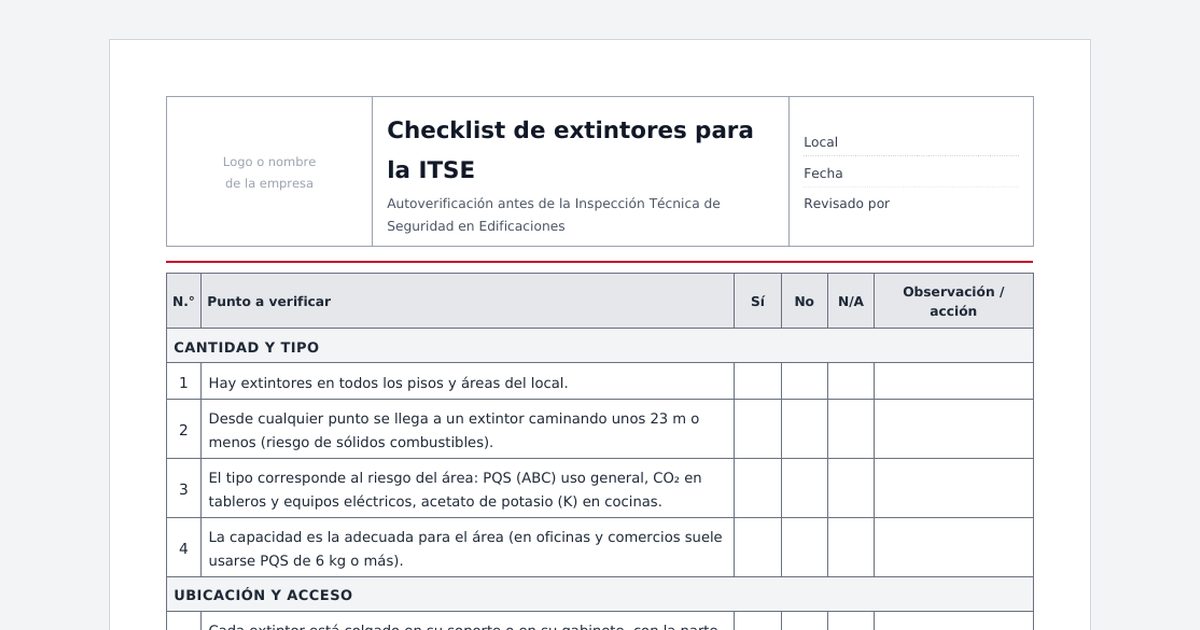The width and height of the screenshot is (1200, 630).
Task: Click row number 1 cell
Action: click(184, 382)
